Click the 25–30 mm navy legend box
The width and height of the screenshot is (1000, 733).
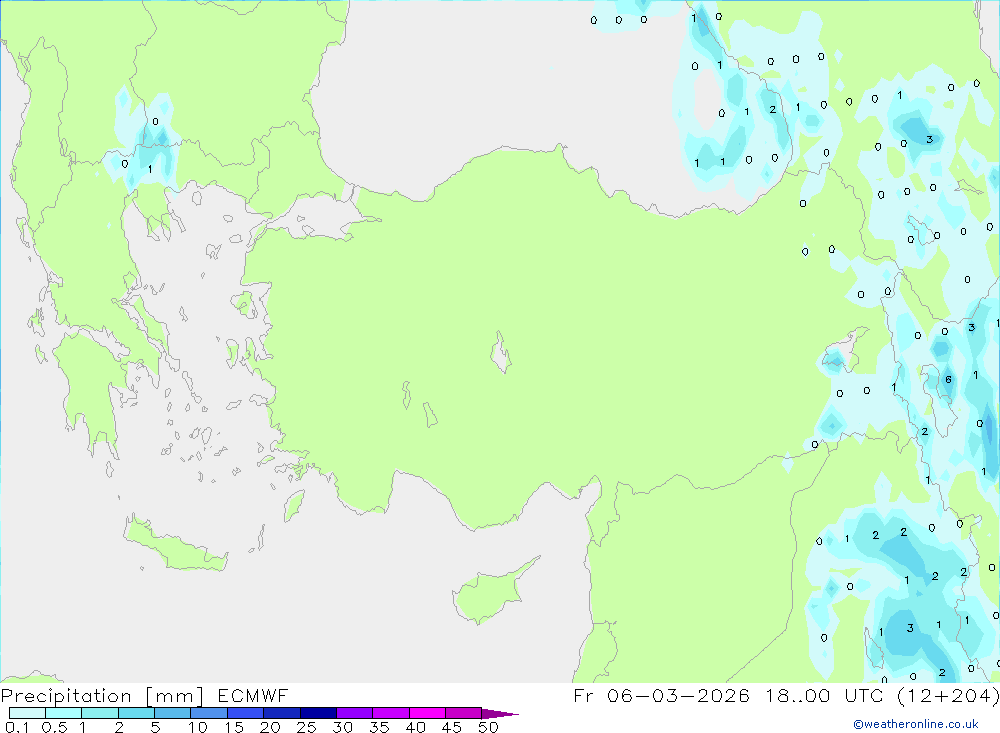click(318, 713)
